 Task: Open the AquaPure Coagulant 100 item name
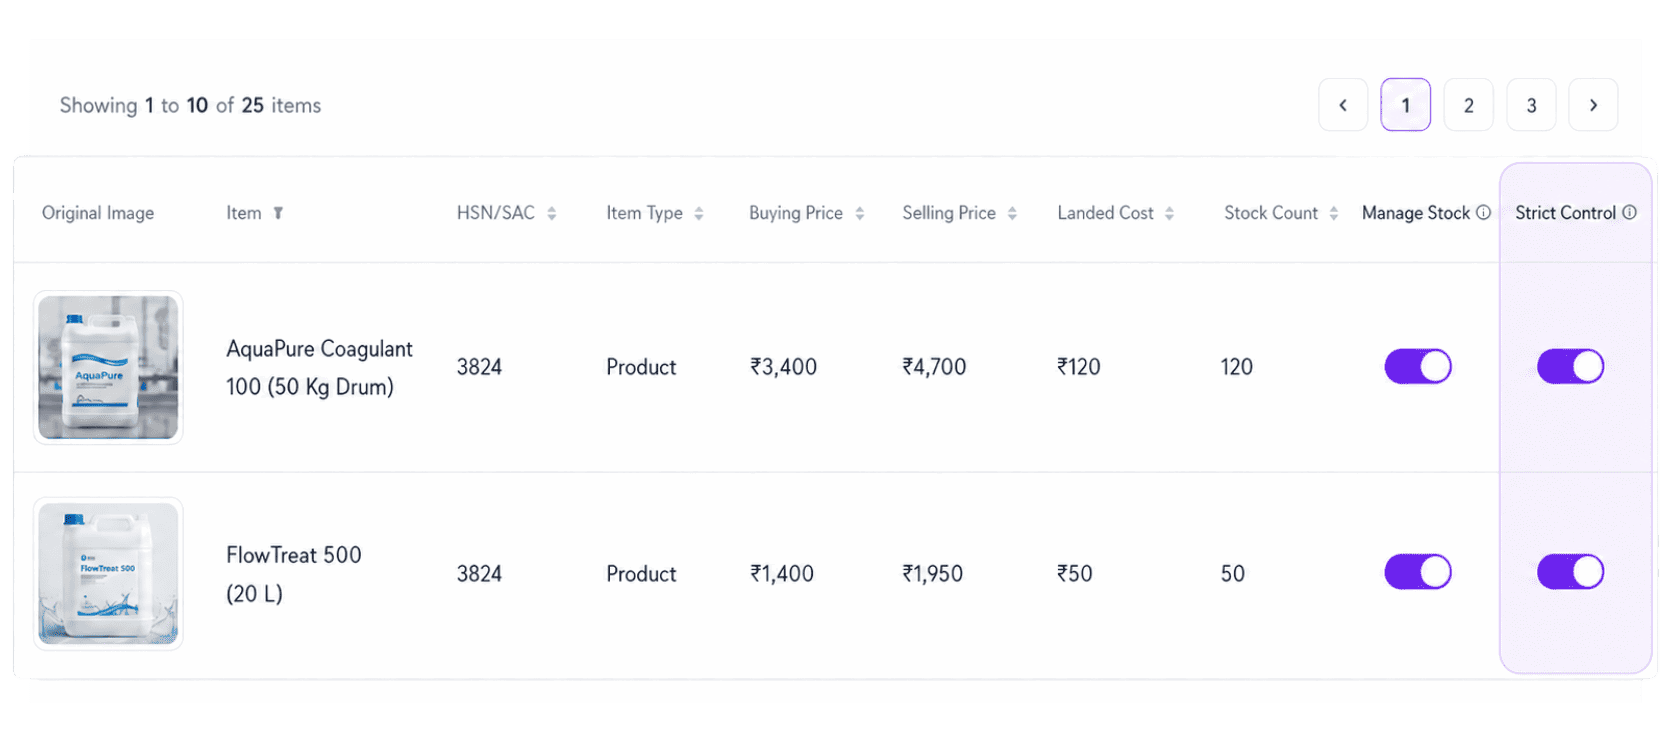click(x=319, y=367)
